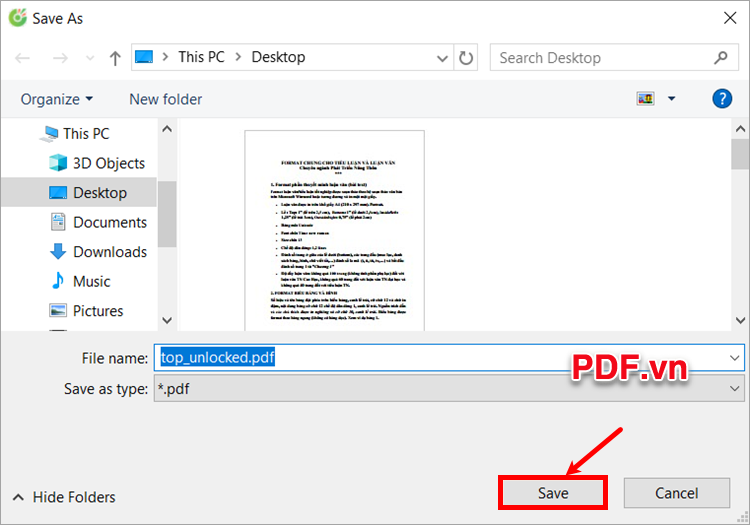The height and width of the screenshot is (525, 750).
Task: Open the File name dropdown arrow
Action: click(735, 358)
